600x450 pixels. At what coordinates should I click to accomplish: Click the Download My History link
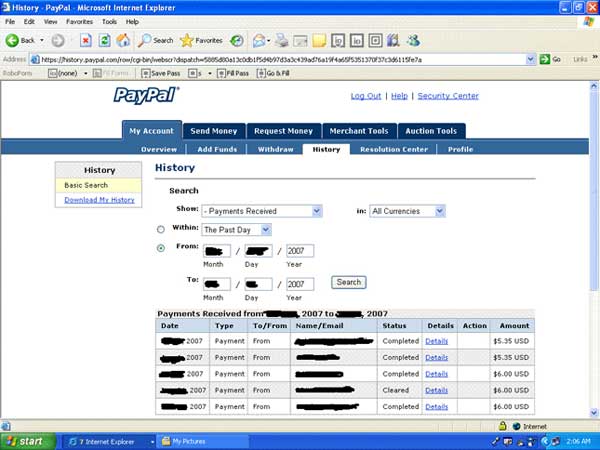tap(99, 200)
